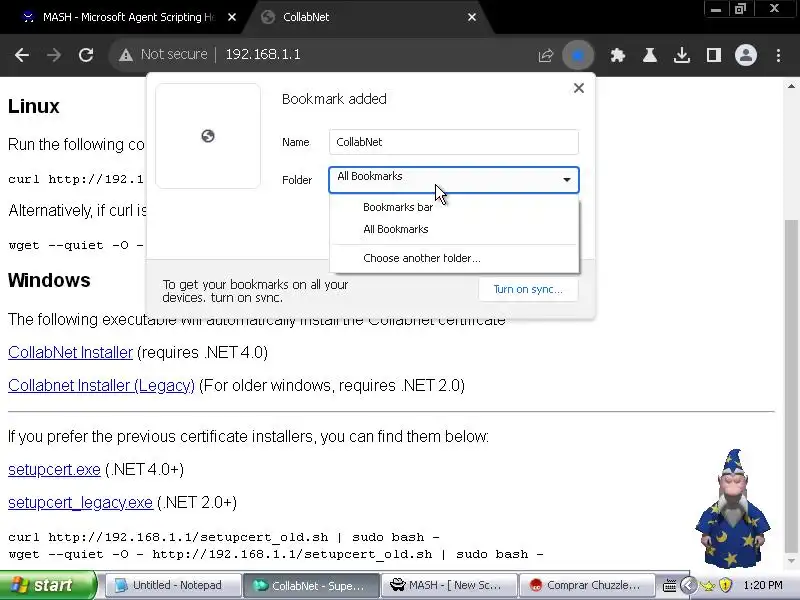Click the page vertical scrollbar thumb
This screenshot has height=600, width=800.
point(791,386)
